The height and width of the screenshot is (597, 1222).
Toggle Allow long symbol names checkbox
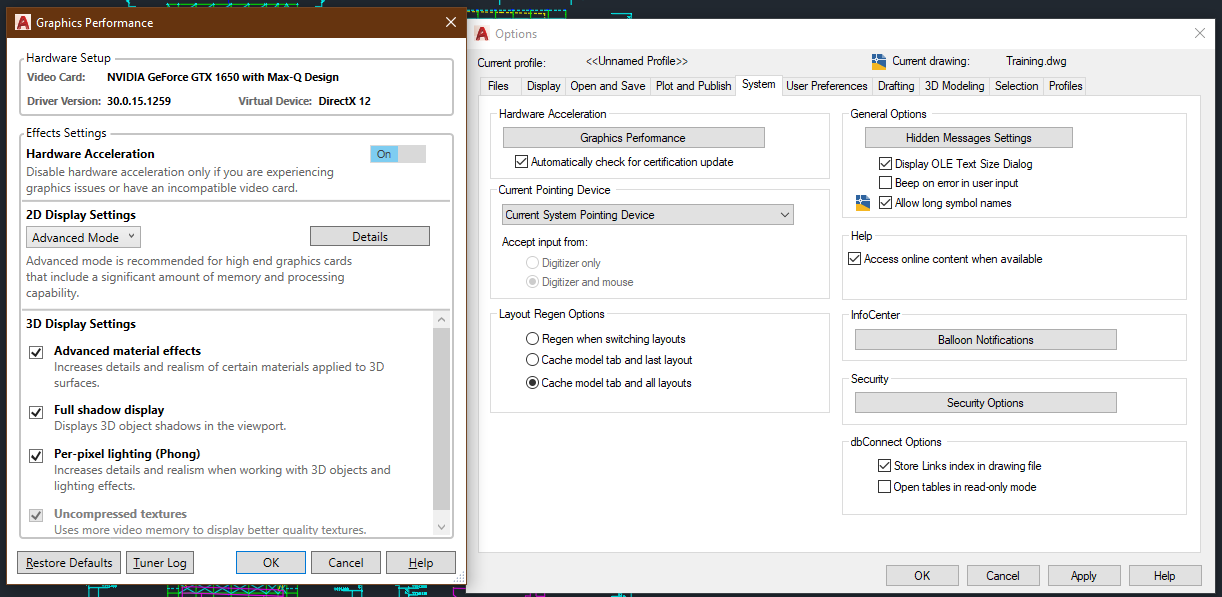[885, 203]
